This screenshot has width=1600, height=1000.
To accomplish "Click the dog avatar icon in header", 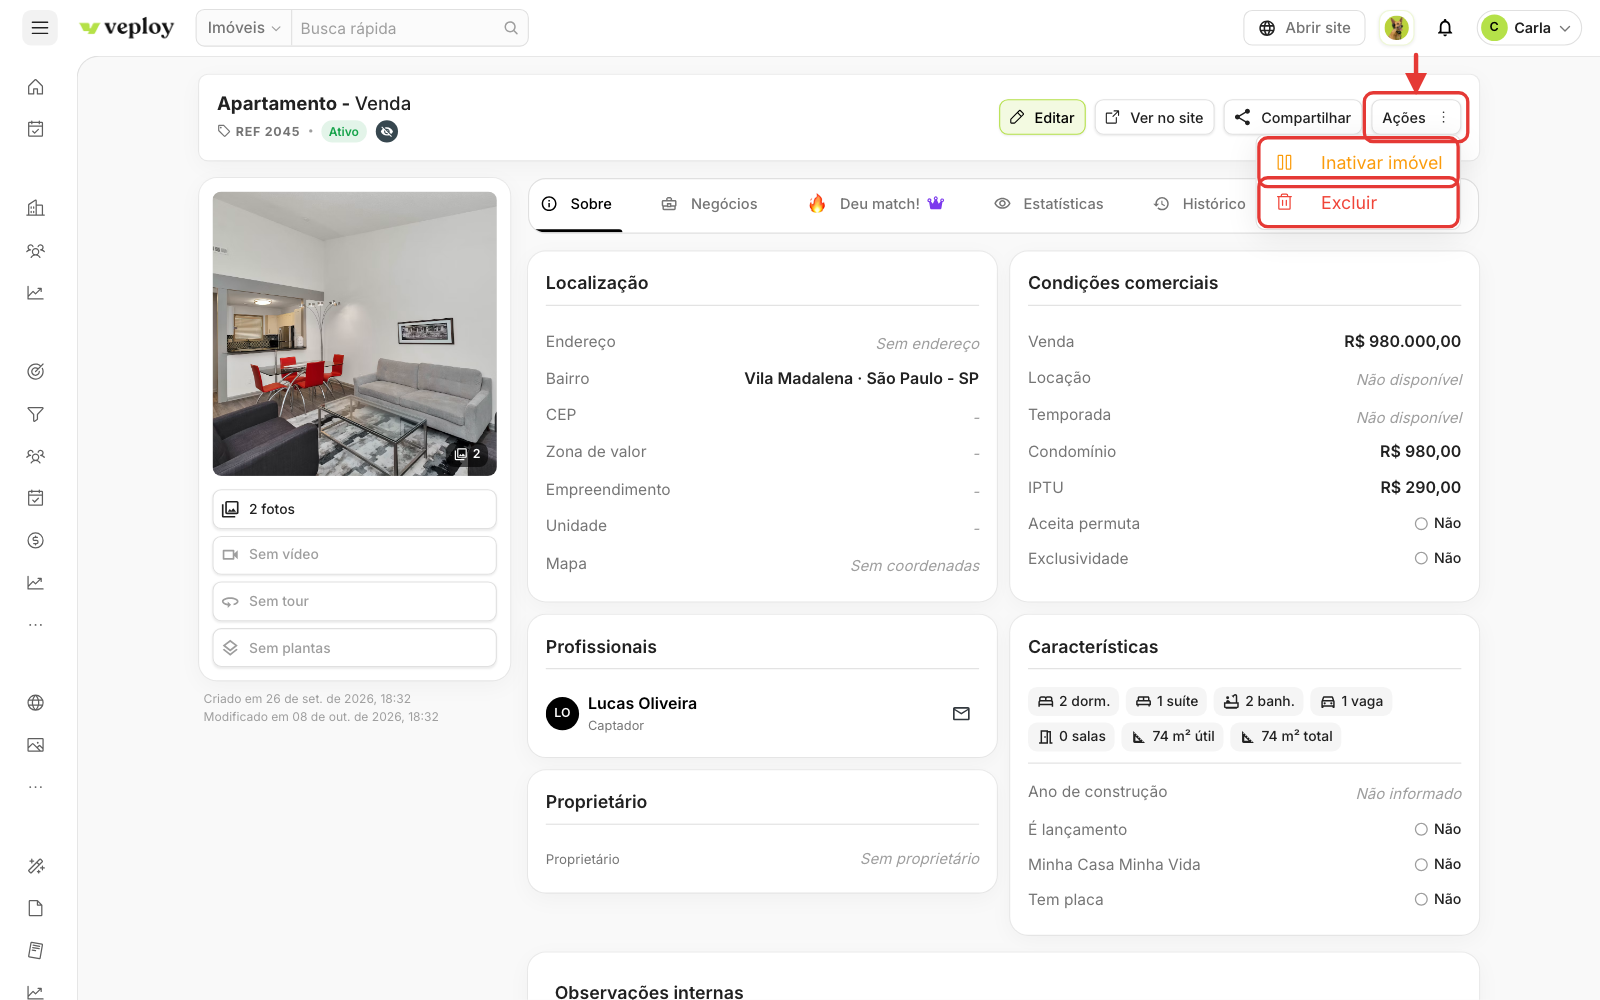I will 1397,28.
